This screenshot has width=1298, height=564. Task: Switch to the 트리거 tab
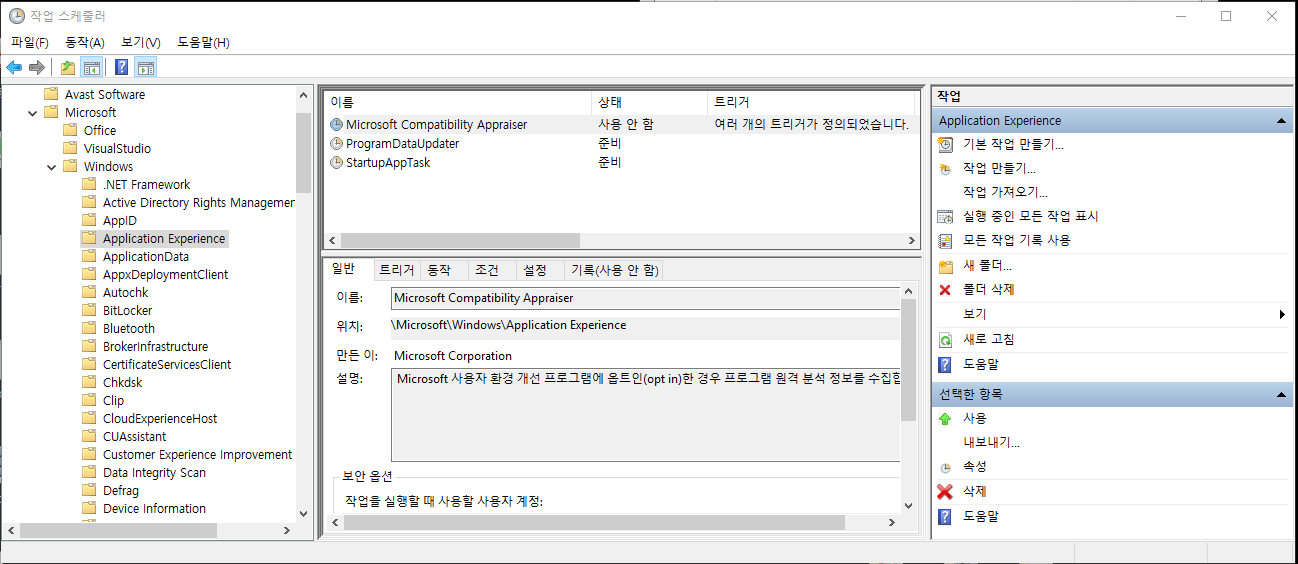tap(397, 270)
